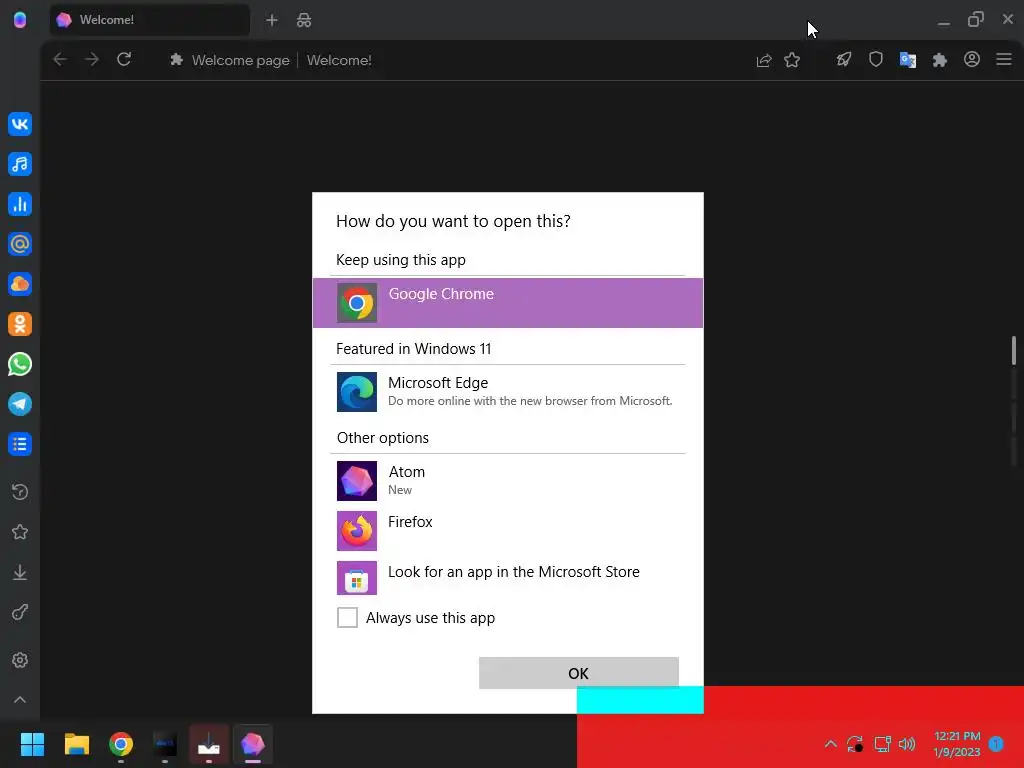This screenshot has width=1024, height=768.
Task: Open Google Chrome from the taskbar
Action: pyautogui.click(x=121, y=744)
